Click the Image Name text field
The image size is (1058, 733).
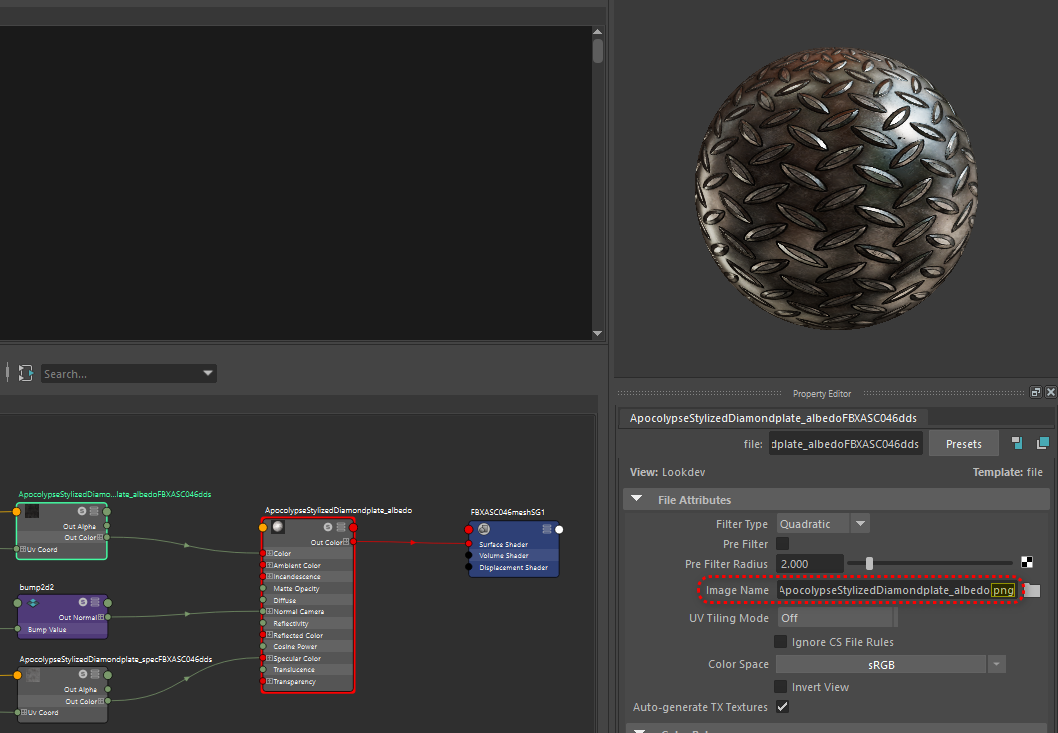point(885,591)
